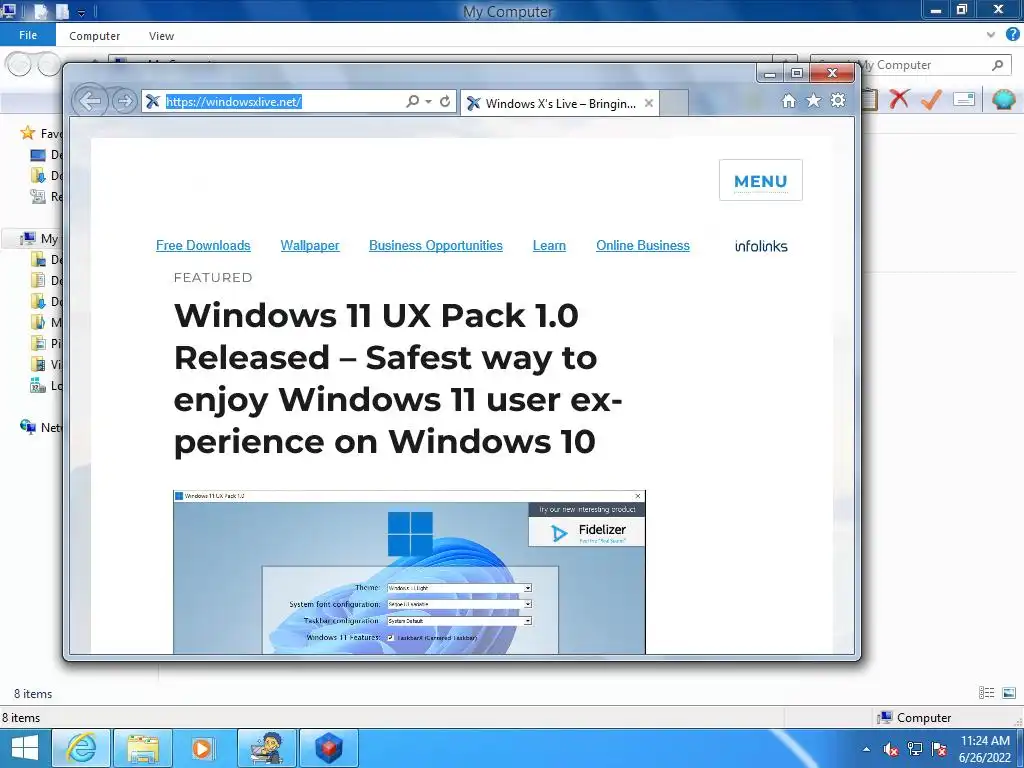Click the envelope card icon in the Explorer toolbar

pyautogui.click(x=964, y=99)
